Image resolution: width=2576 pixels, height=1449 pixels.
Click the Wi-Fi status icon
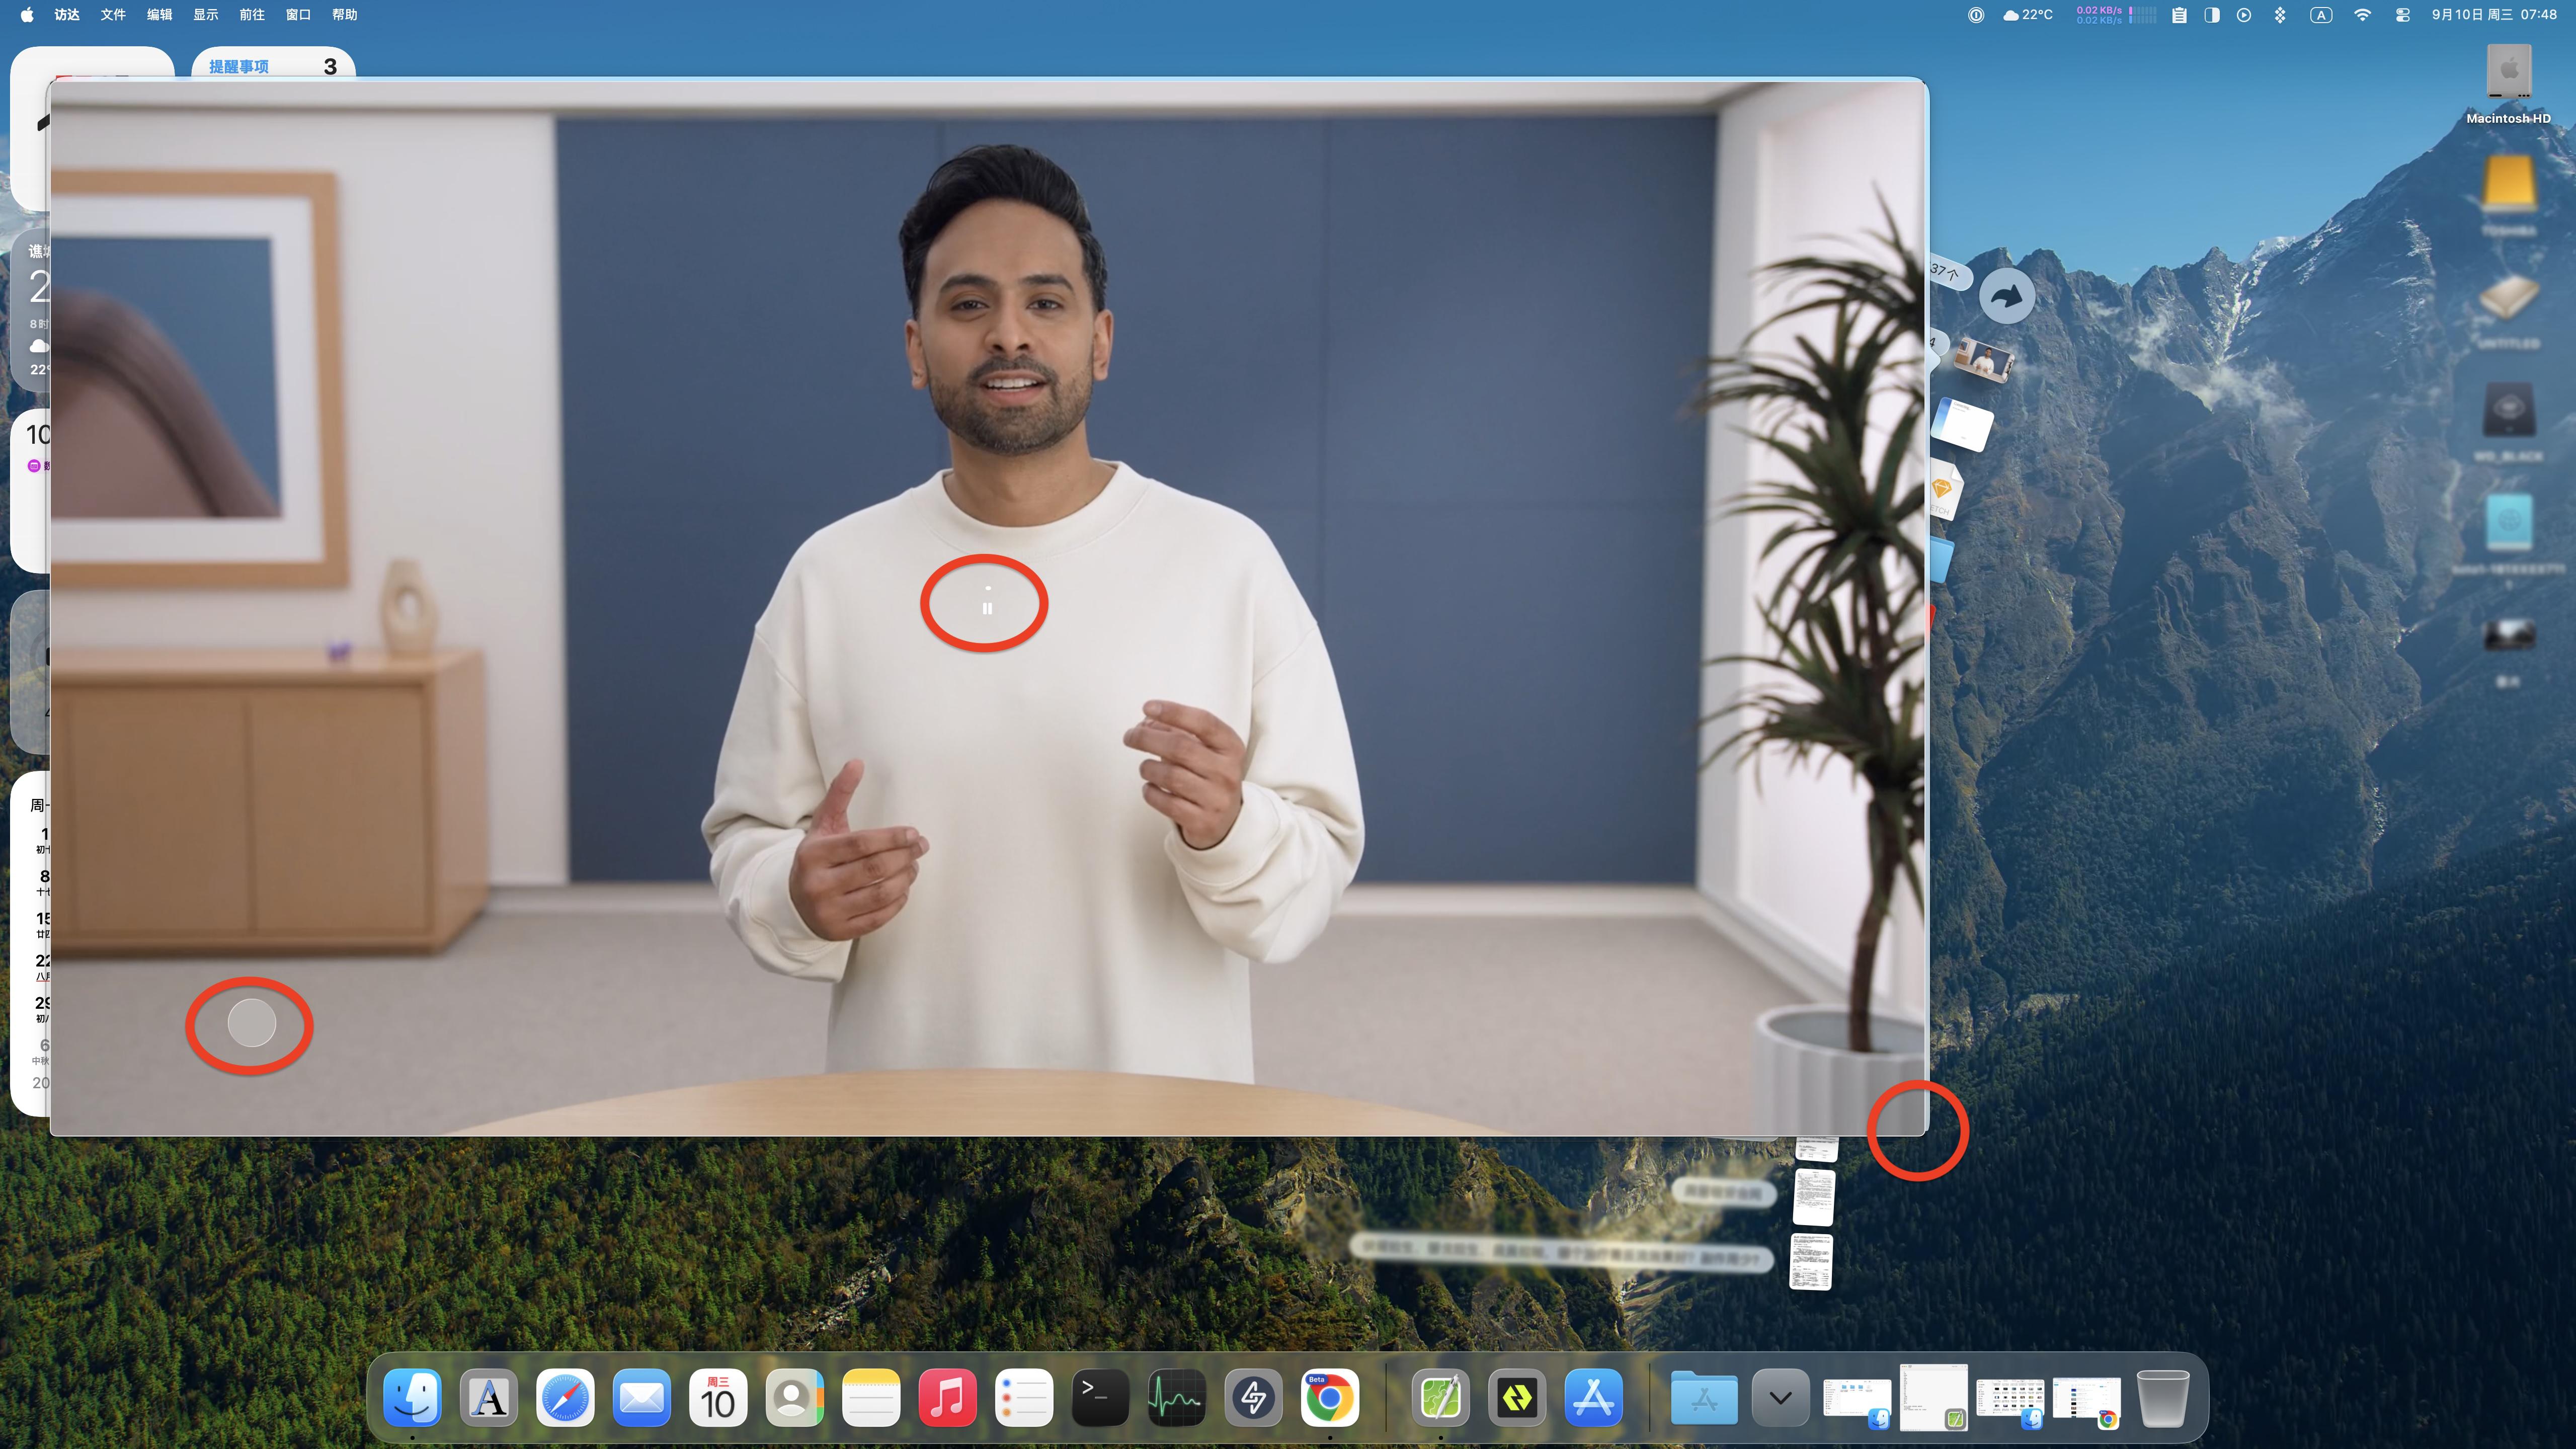pos(2362,15)
